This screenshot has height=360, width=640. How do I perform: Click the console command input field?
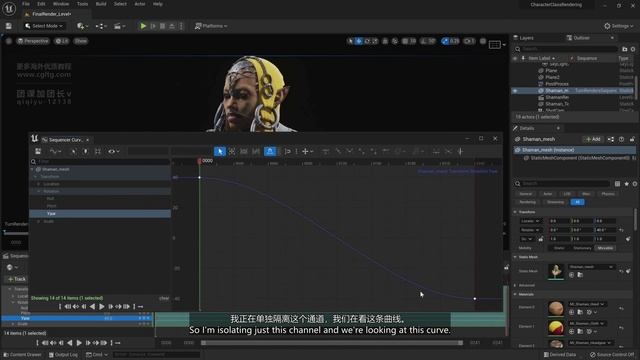(x=157, y=355)
